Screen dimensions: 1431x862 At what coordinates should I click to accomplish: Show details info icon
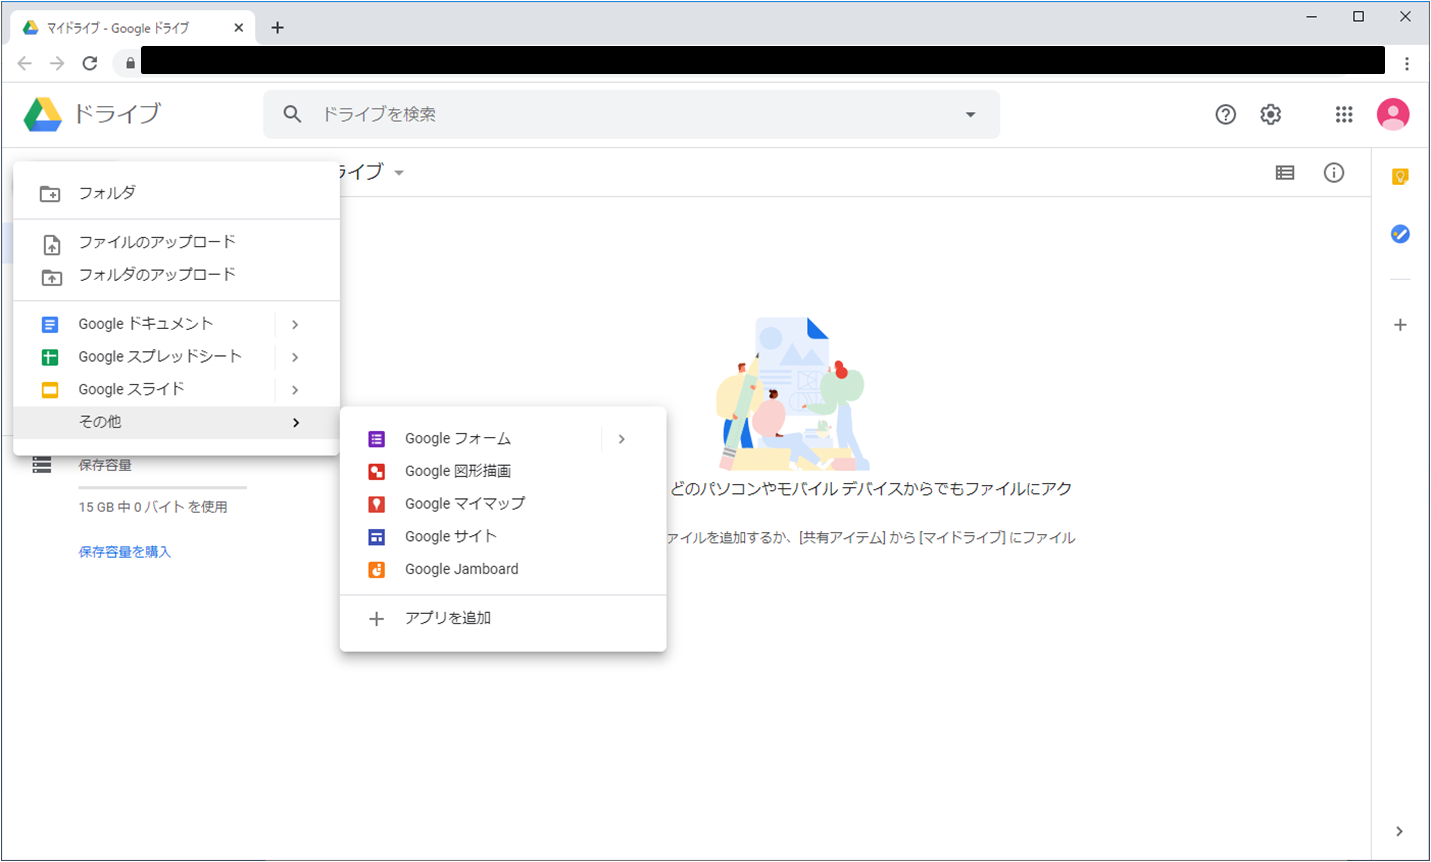(x=1334, y=173)
